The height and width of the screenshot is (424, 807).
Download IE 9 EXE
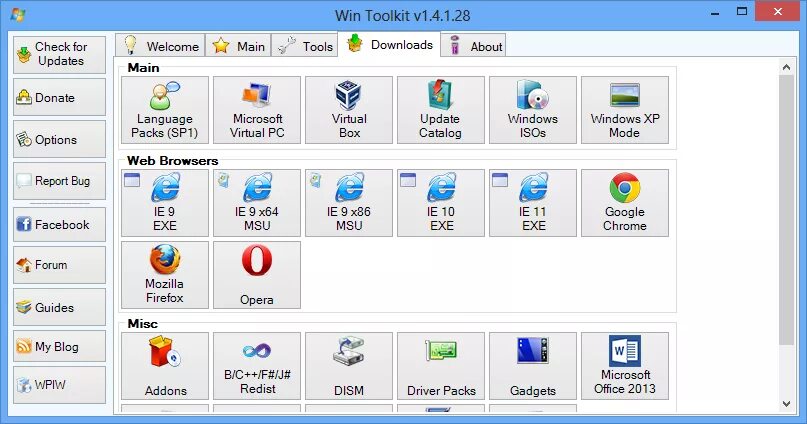[165, 203]
